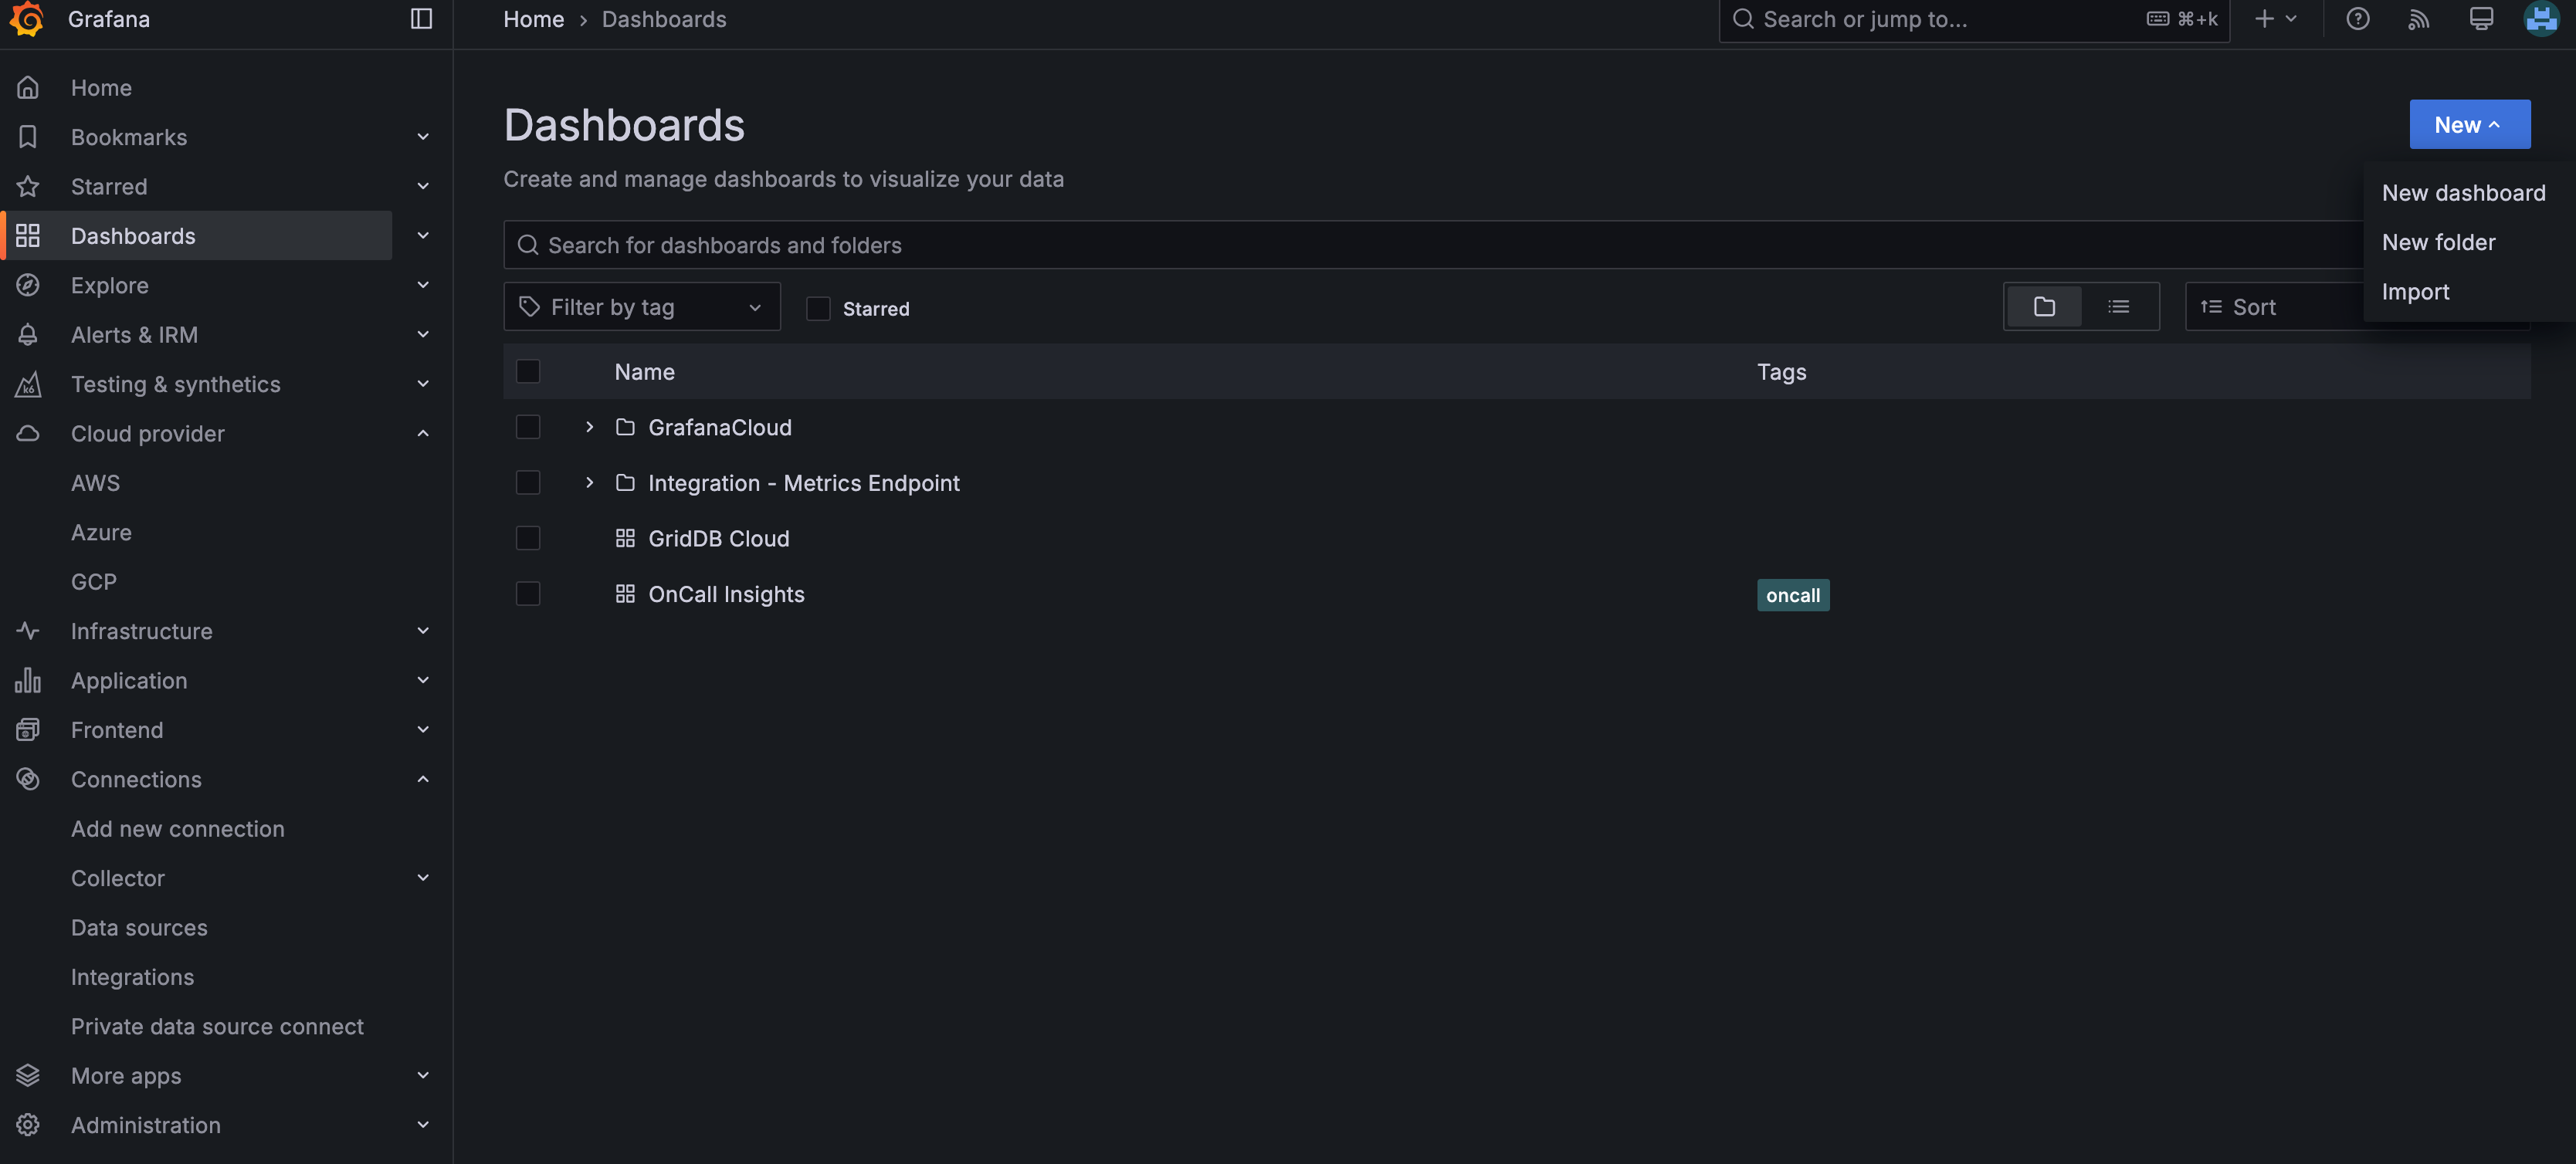Open the news feed RSS icon
The height and width of the screenshot is (1164, 2576).
pos(2418,19)
